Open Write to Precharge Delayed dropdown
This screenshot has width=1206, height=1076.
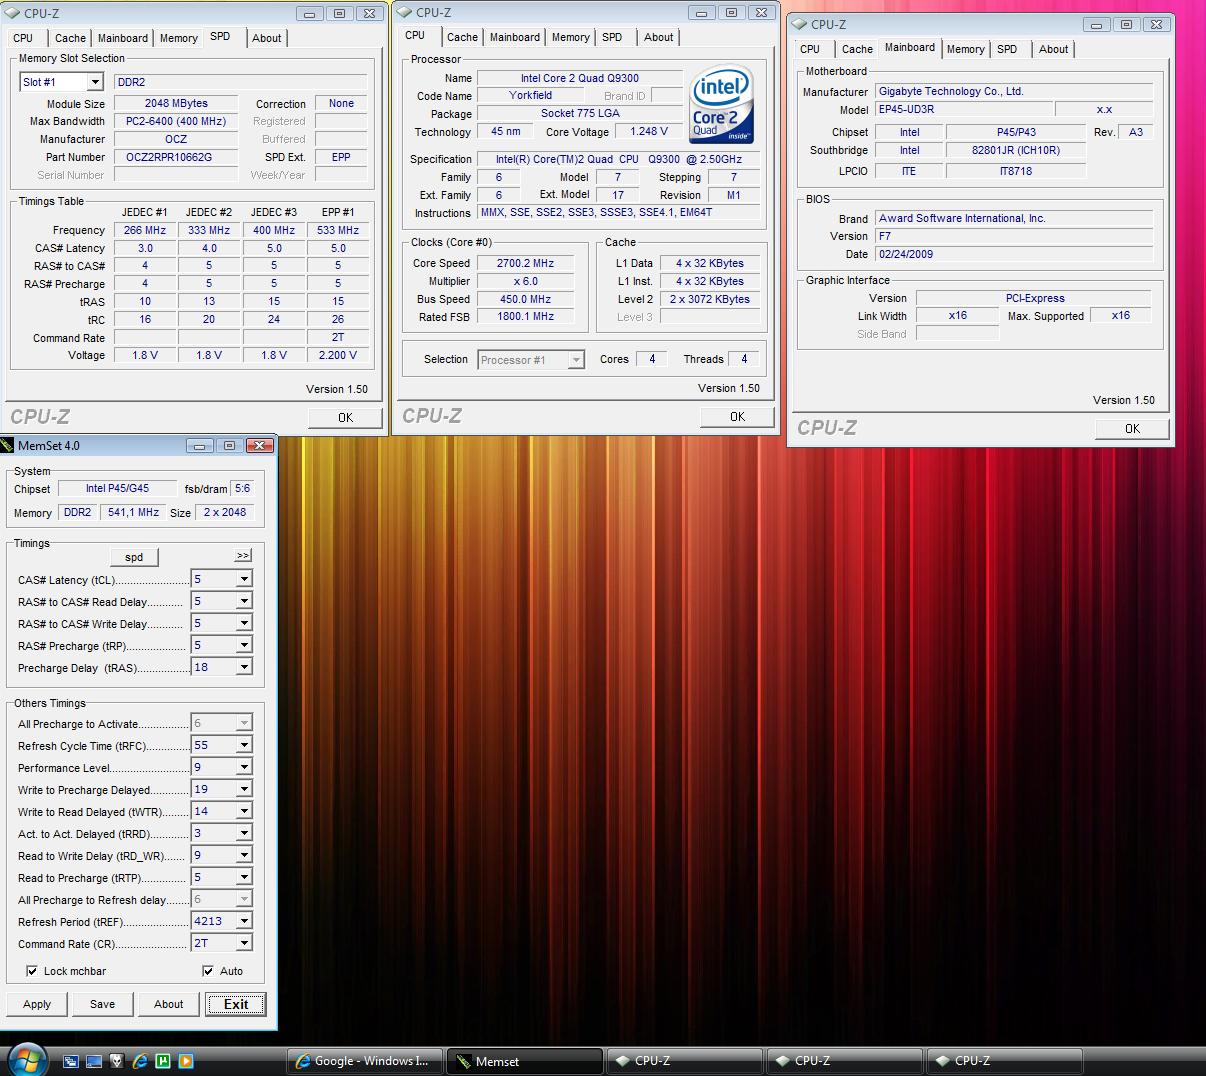pyautogui.click(x=243, y=789)
